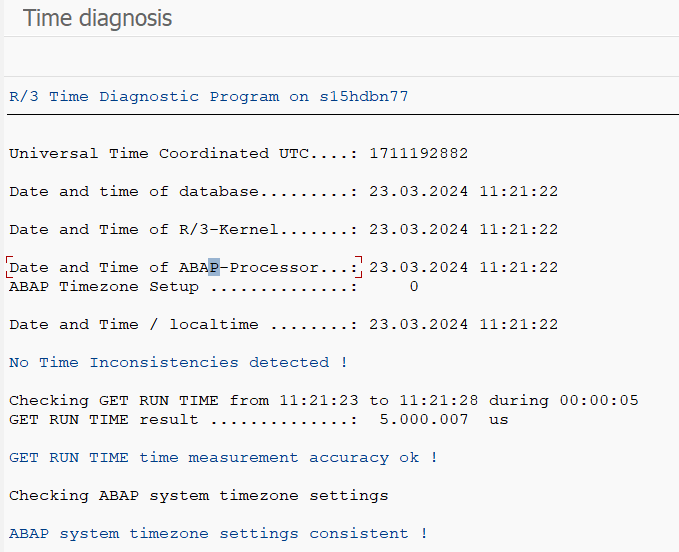Viewport: 679px width, 552px height.
Task: Select the R/3-Kernel date and time value
Action: click(463, 230)
